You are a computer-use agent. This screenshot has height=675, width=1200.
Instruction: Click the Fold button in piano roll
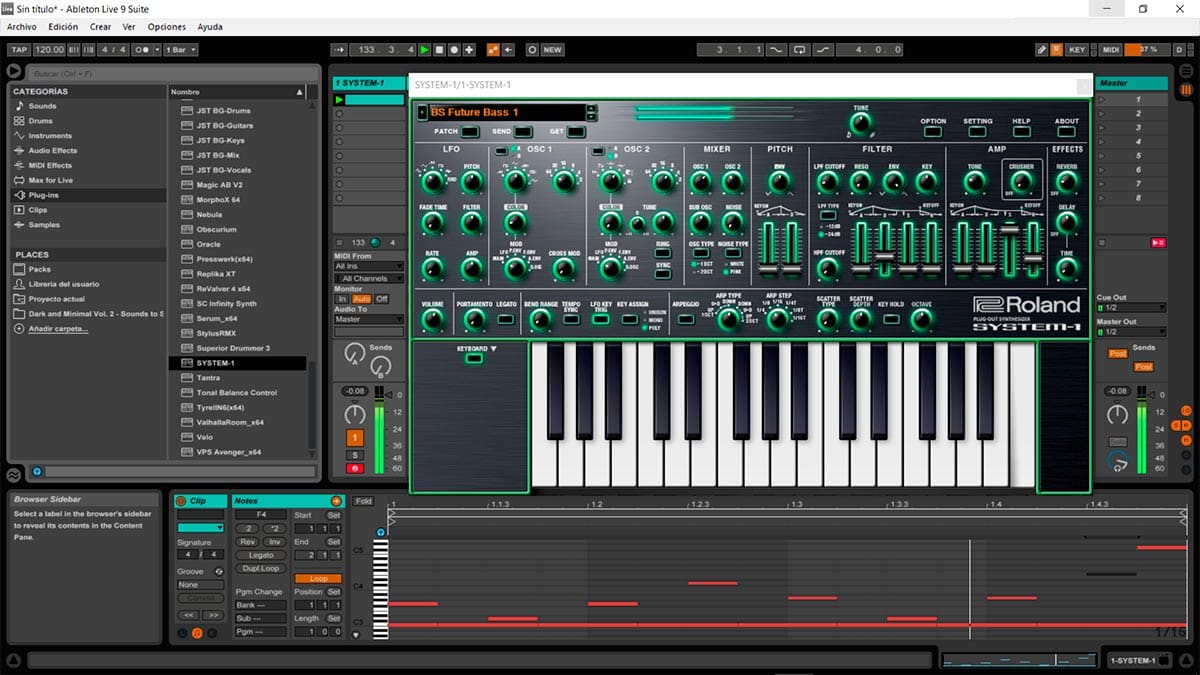pyautogui.click(x=363, y=501)
